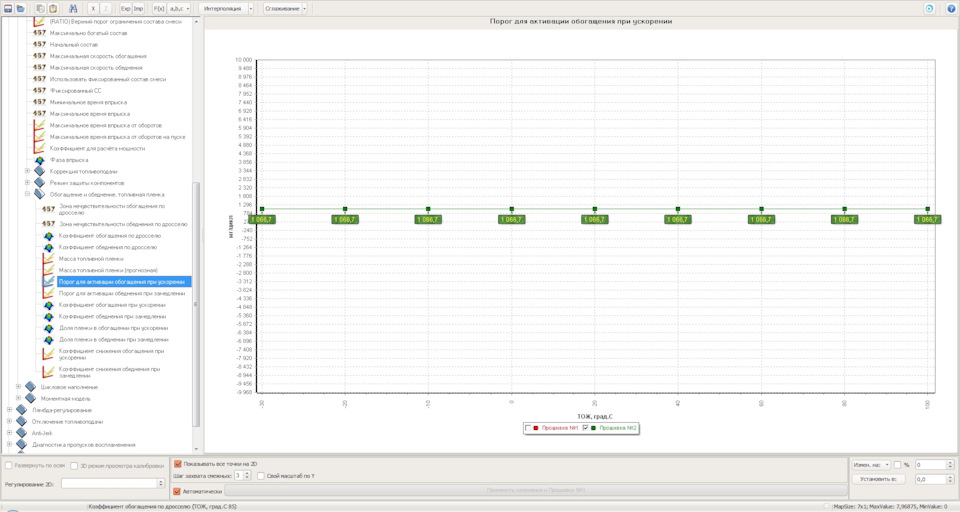This screenshot has height=512, width=960.
Task: Click 3D icon of Доля пленки в обогащении
Action: point(48,328)
